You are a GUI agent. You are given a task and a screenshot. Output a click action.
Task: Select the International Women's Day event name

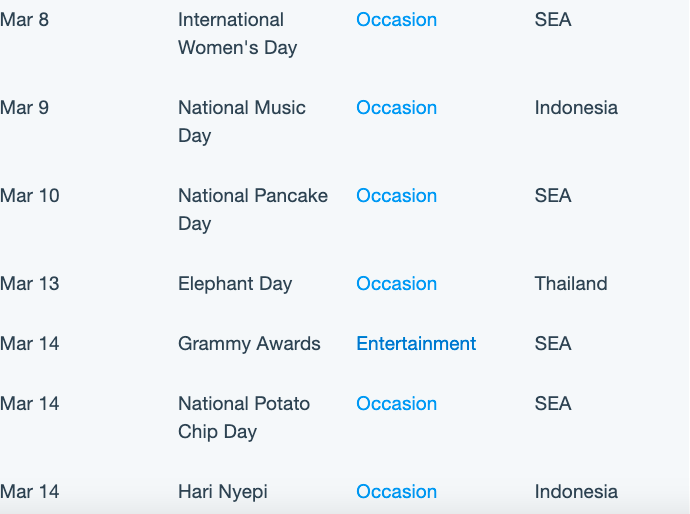point(238,34)
